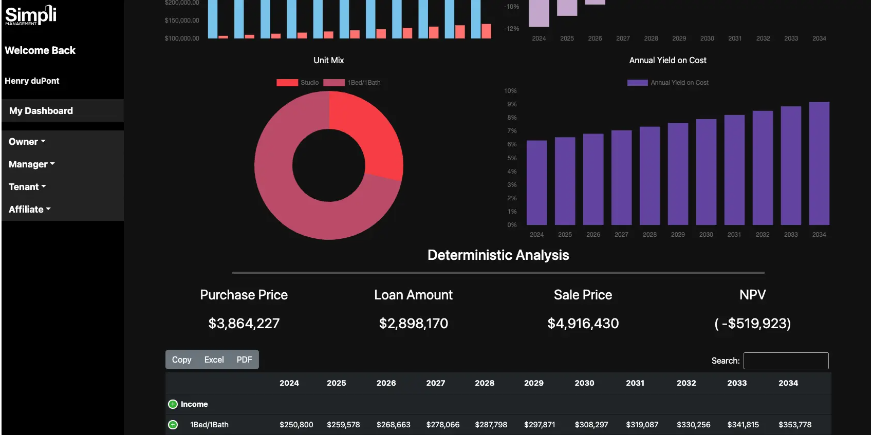Image resolution: width=872 pixels, height=435 pixels.
Task: Expand the Tenant dropdown menu
Action: [x=27, y=187]
